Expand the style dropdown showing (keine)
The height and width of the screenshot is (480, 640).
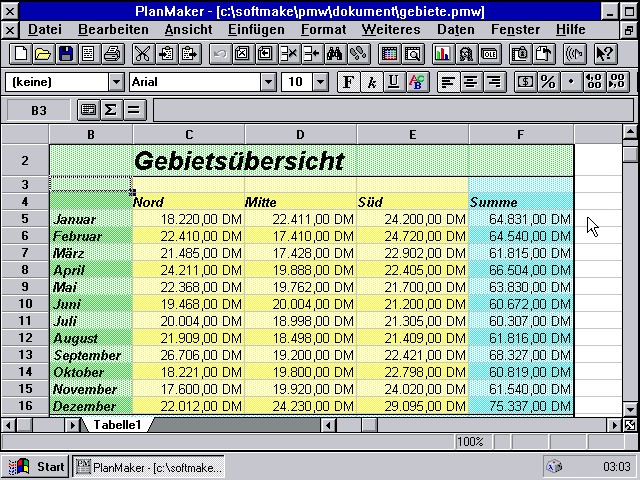[116, 82]
